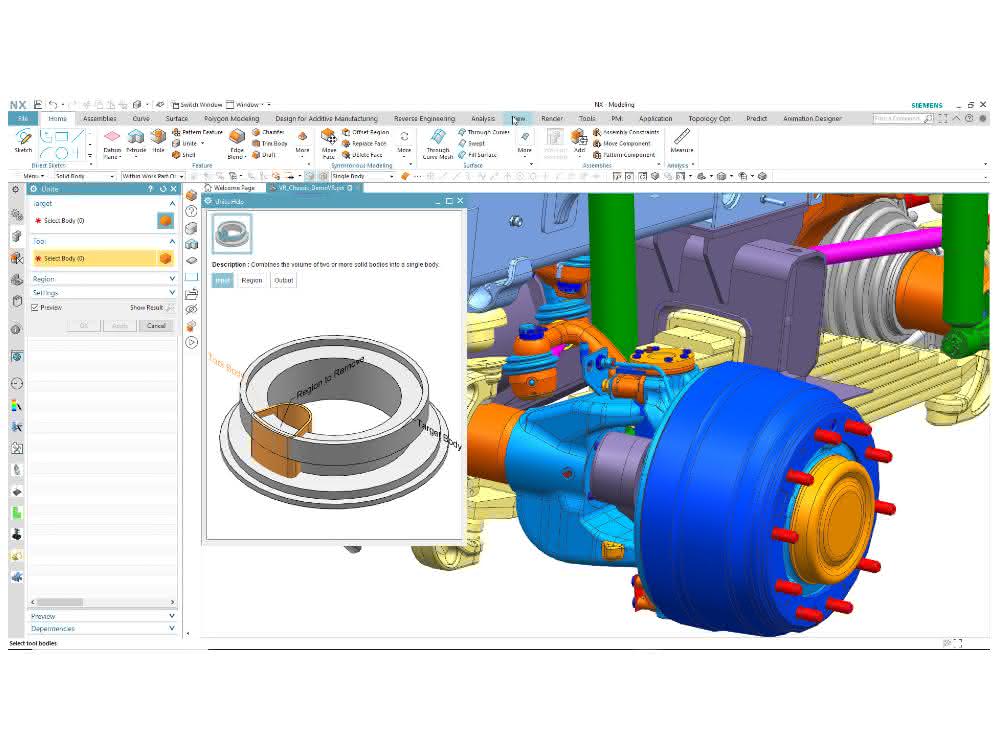Click the Fill Surface command
Screen dimensions: 1000x750
coord(477,155)
